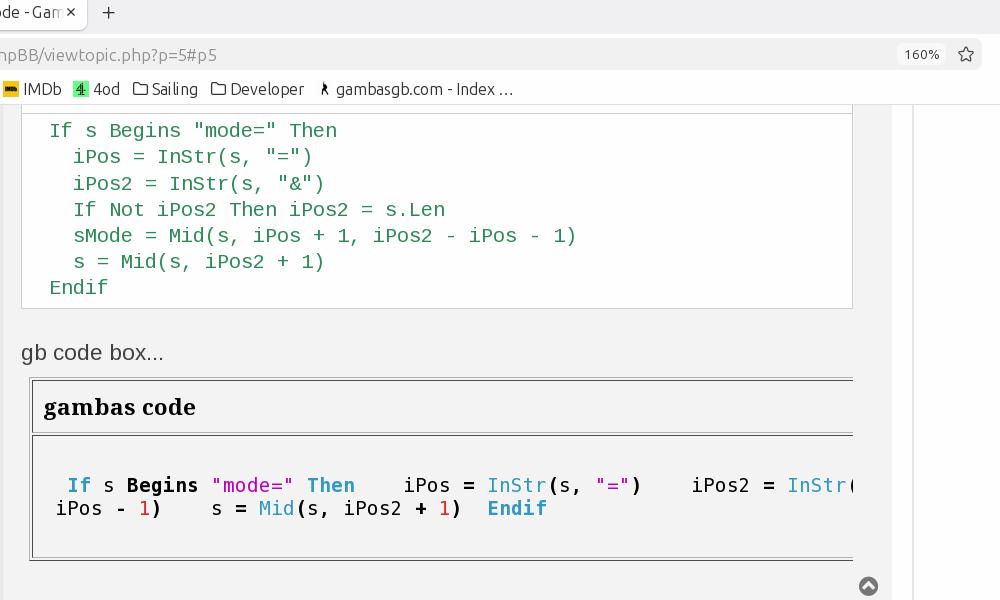The height and width of the screenshot is (600, 1000).
Task: Click the bold 'Begins' keyword in code box
Action: click(162, 485)
